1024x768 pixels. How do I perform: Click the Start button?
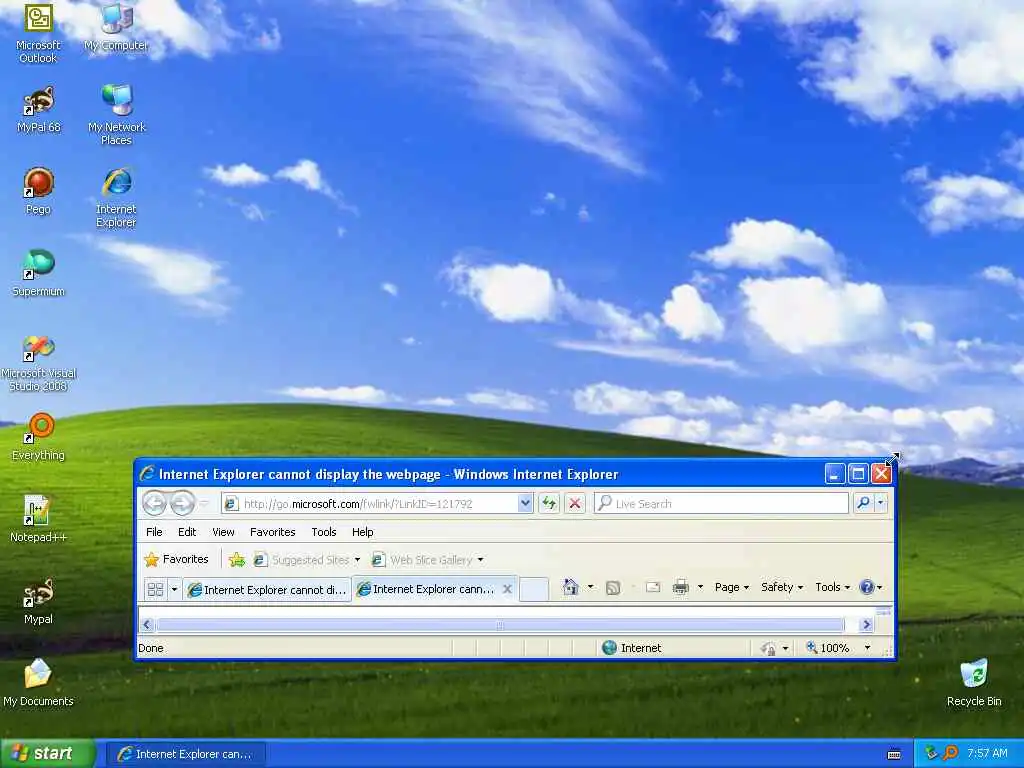(x=48, y=754)
